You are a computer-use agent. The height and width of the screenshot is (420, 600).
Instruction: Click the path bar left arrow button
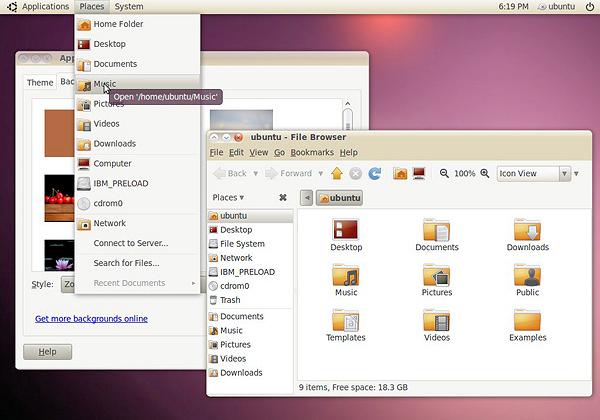click(306, 198)
